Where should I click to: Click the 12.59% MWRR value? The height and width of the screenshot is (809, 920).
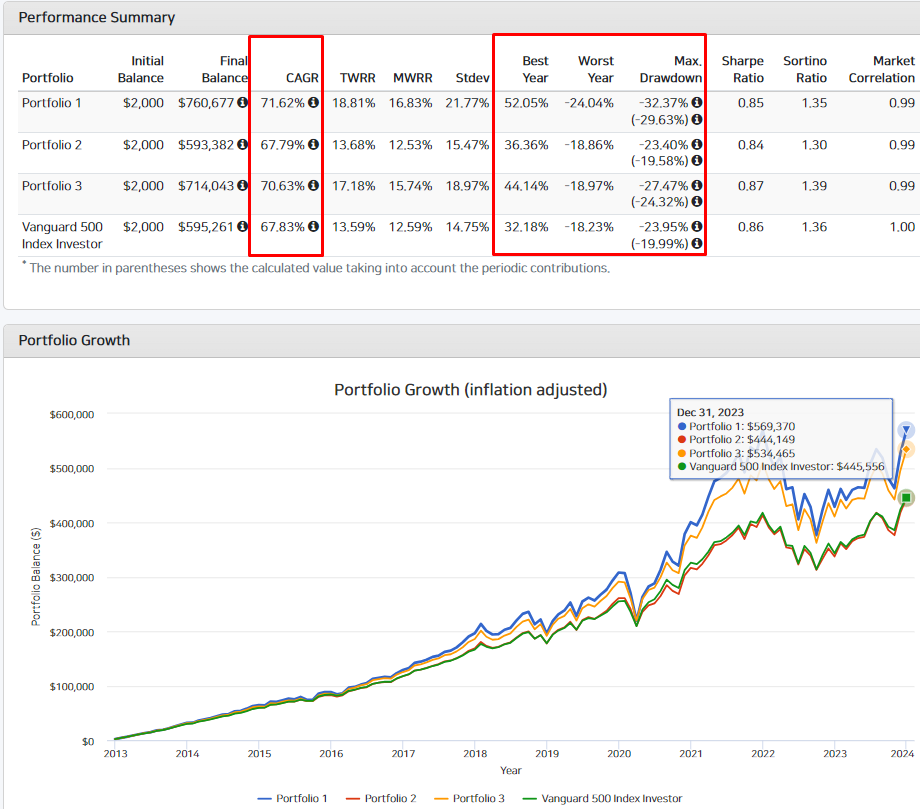click(410, 226)
